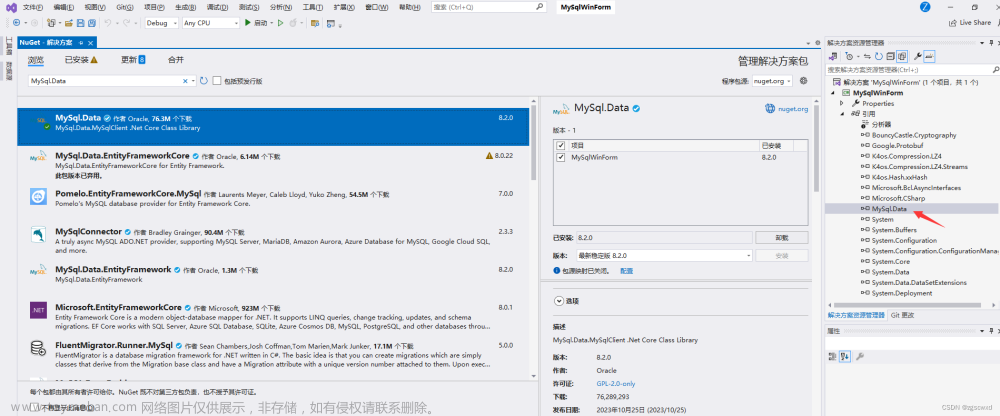
Task: Click the switch views icon in Solution Explorer
Action: [x=833, y=56]
